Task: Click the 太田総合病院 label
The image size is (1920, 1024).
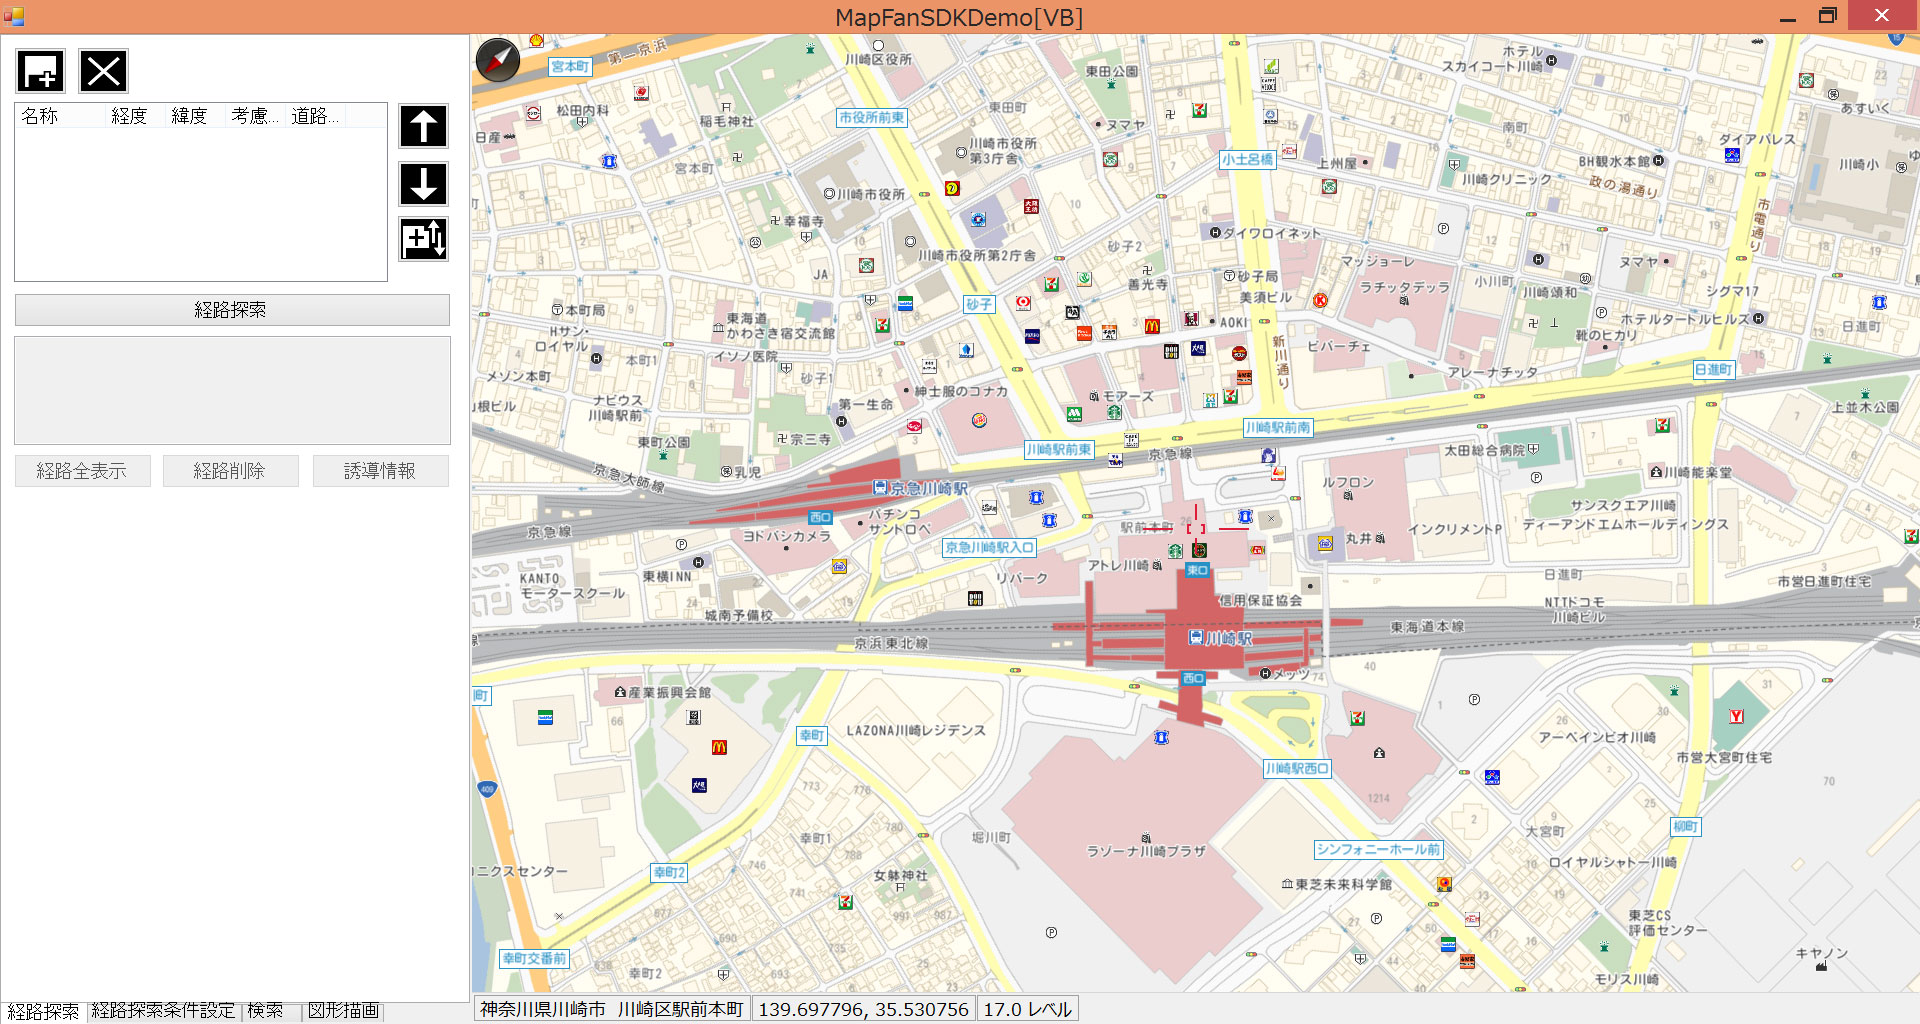Action: tap(1484, 451)
